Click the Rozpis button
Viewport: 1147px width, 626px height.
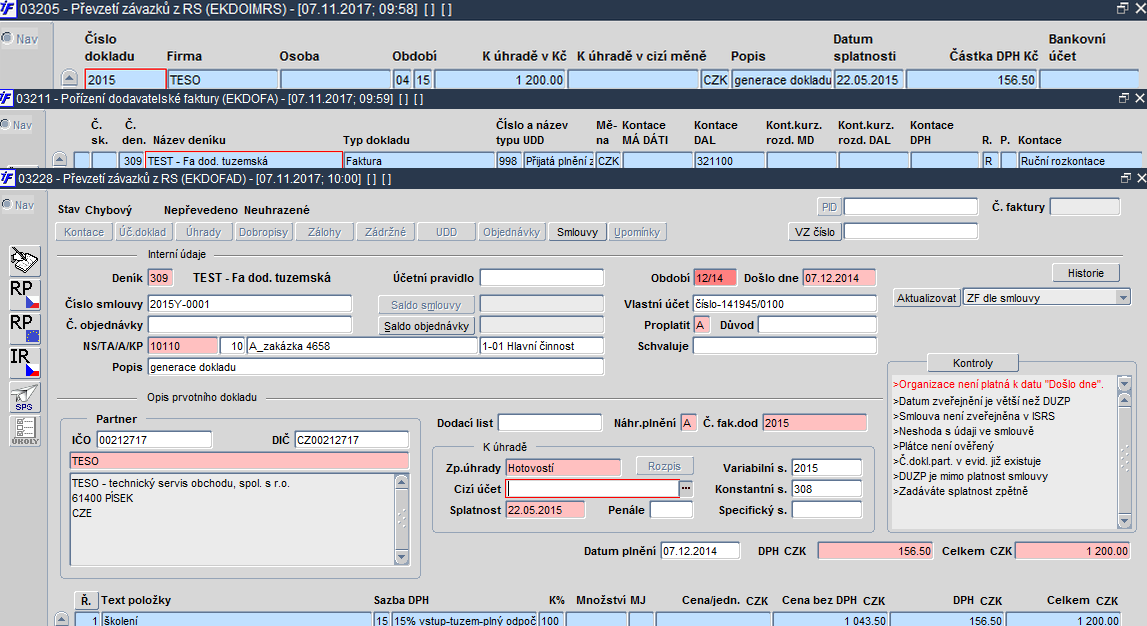tap(664, 466)
